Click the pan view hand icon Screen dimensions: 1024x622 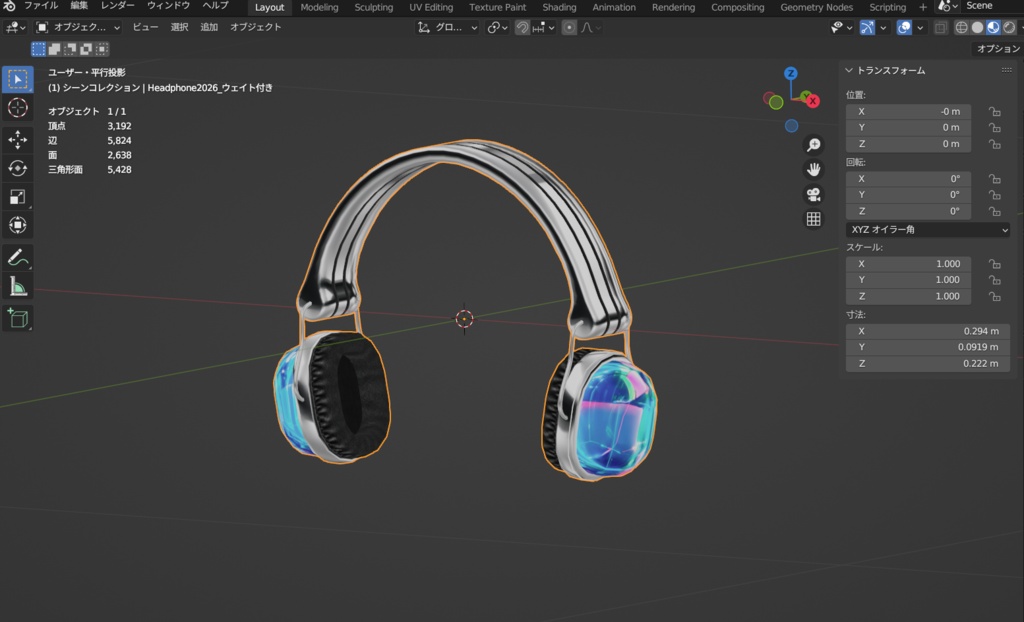[814, 169]
